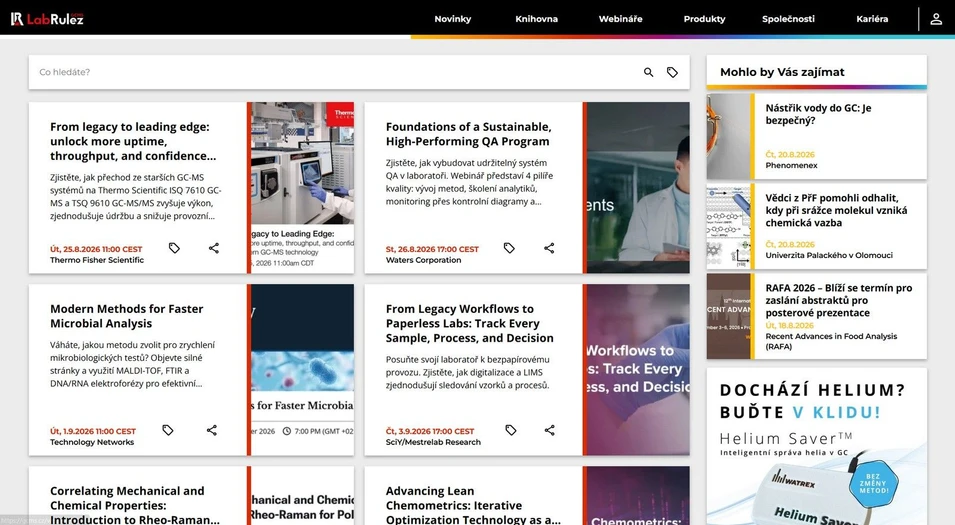Click date 'Út, 25.8.2026 11:00 CEST'

click(96, 249)
